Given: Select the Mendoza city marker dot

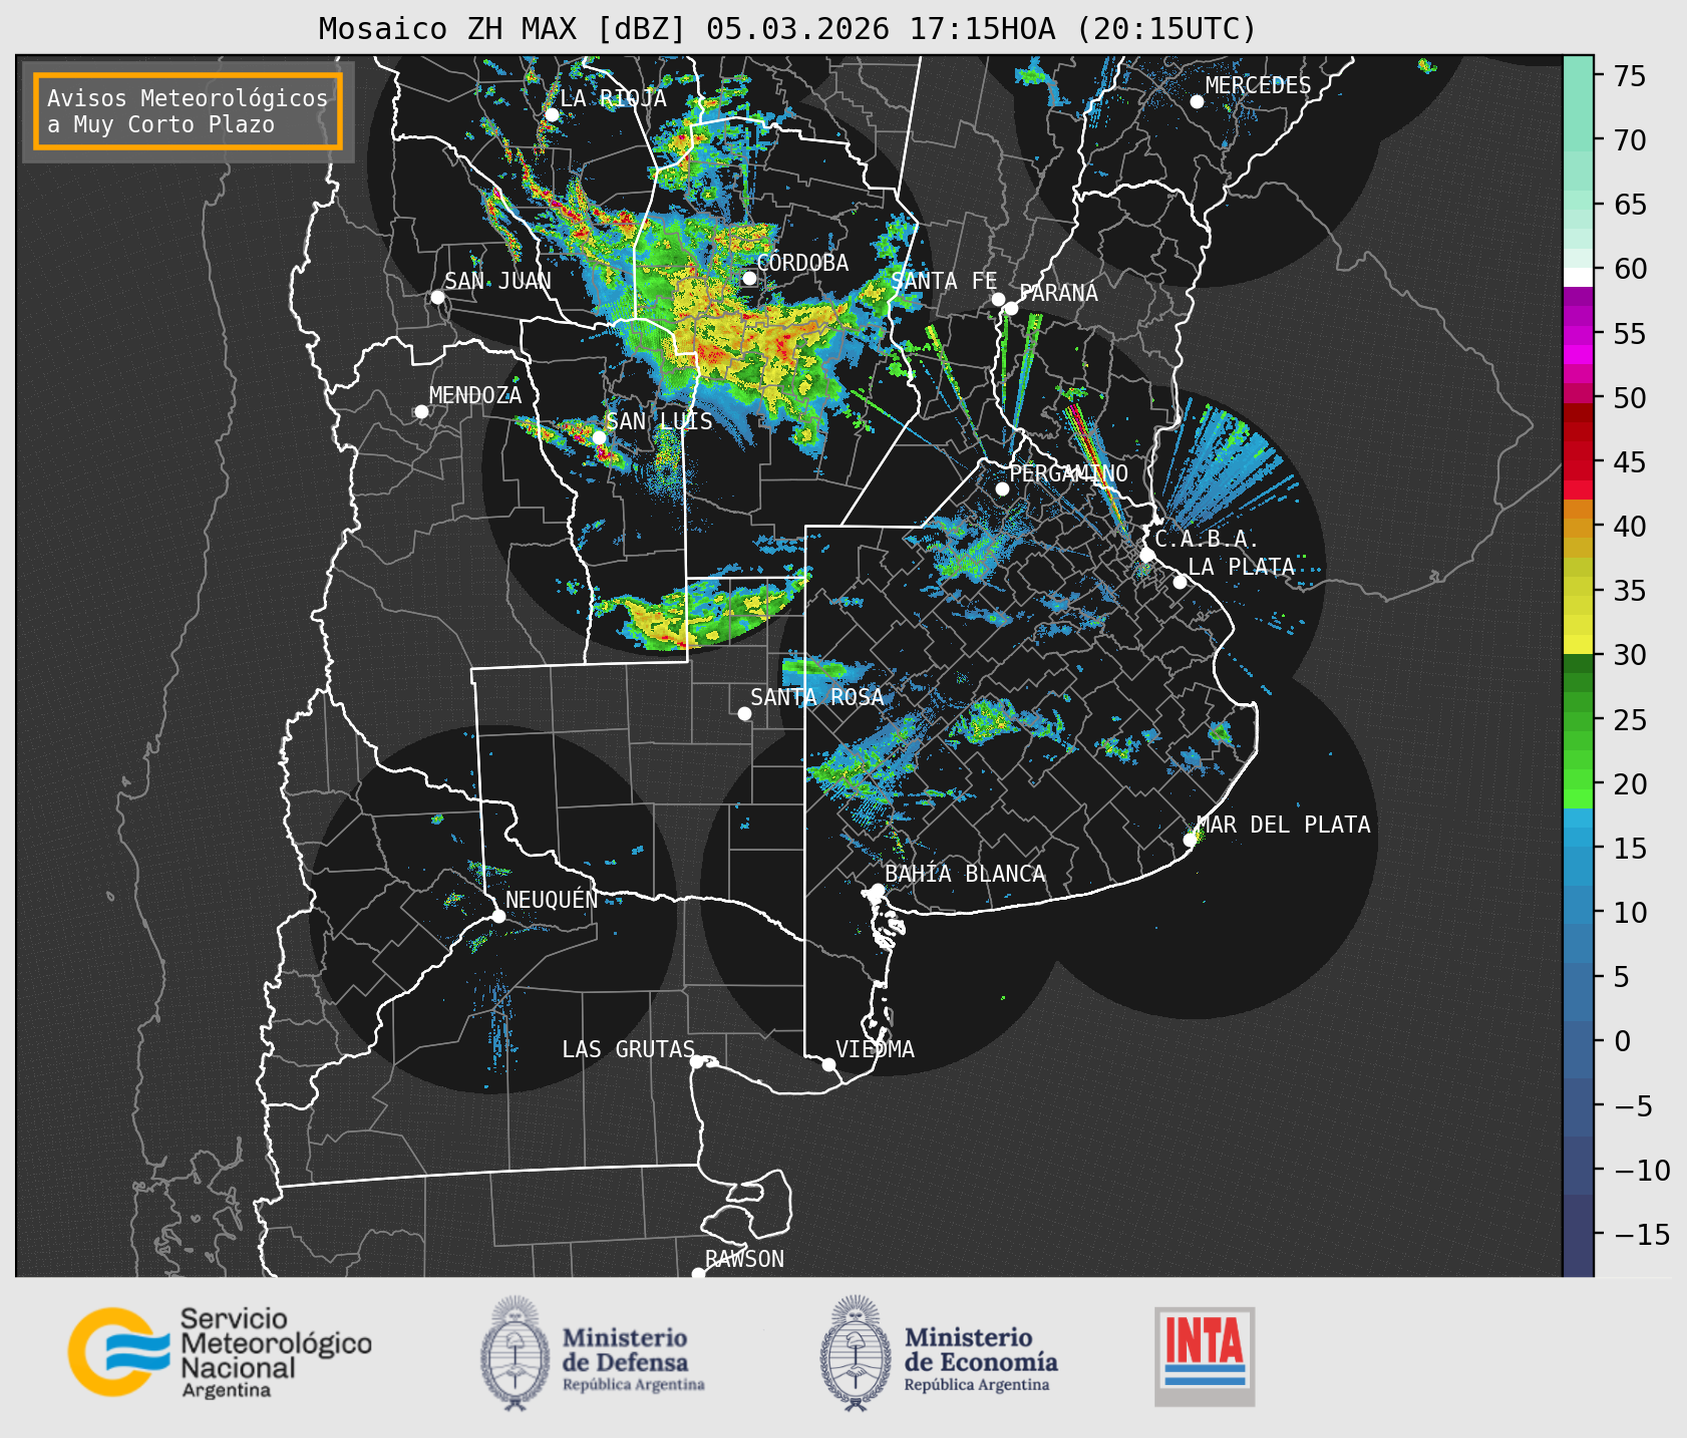Looking at the screenshot, I should pyautogui.click(x=421, y=412).
